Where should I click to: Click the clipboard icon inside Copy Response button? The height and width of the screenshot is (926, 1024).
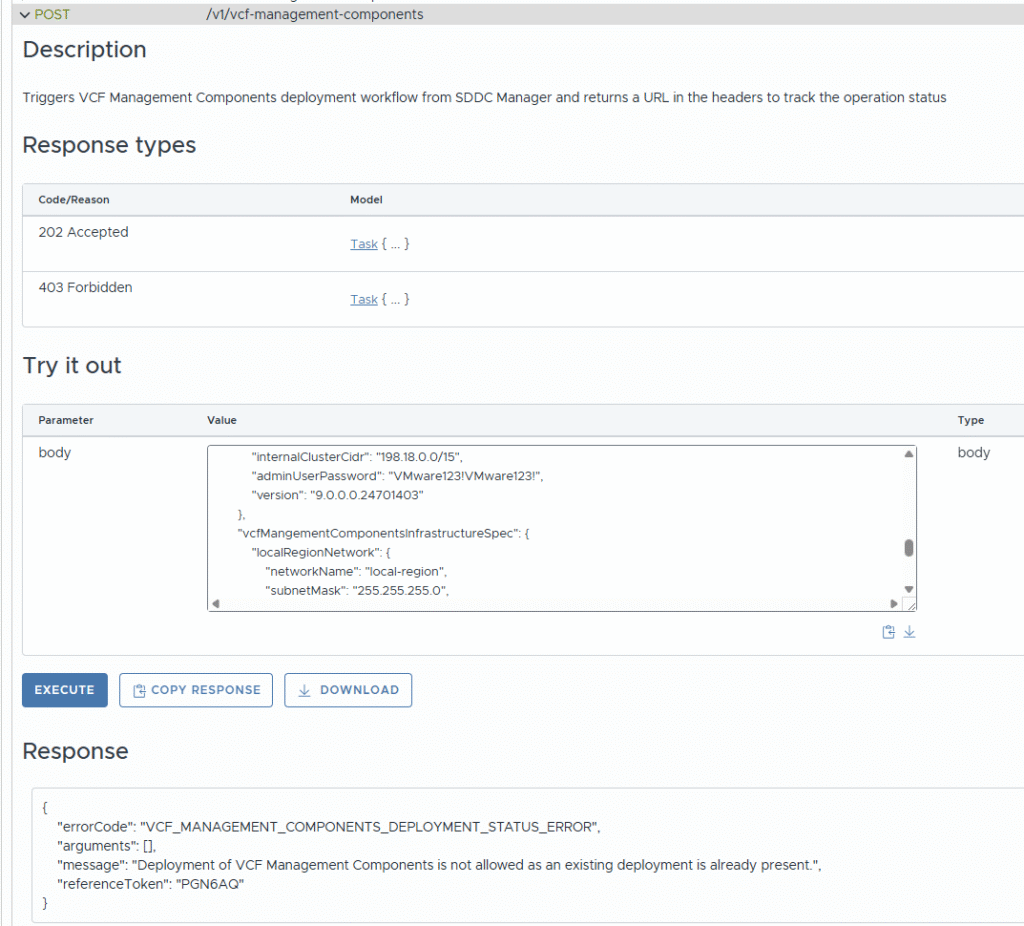(x=140, y=690)
